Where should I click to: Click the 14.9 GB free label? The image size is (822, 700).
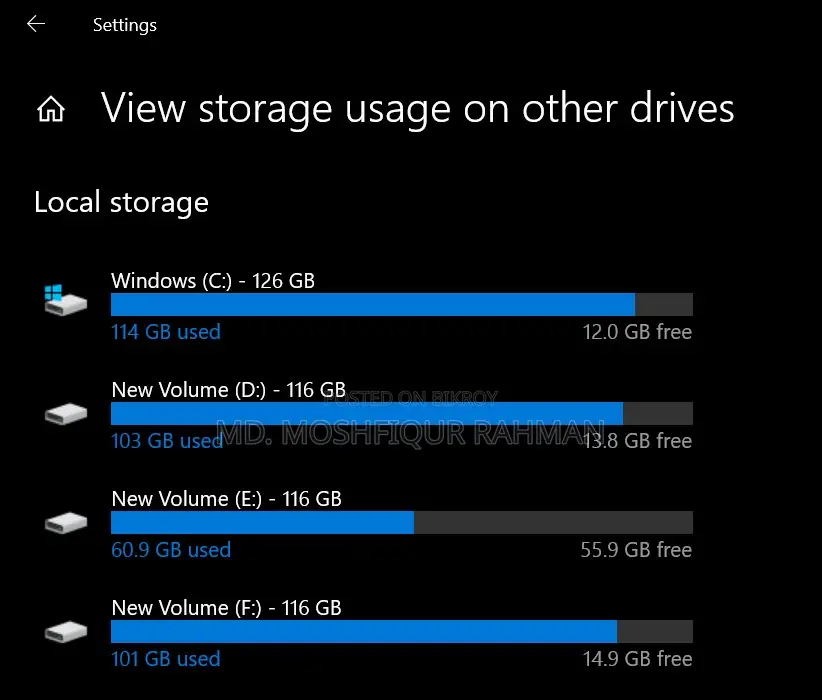pyautogui.click(x=637, y=659)
